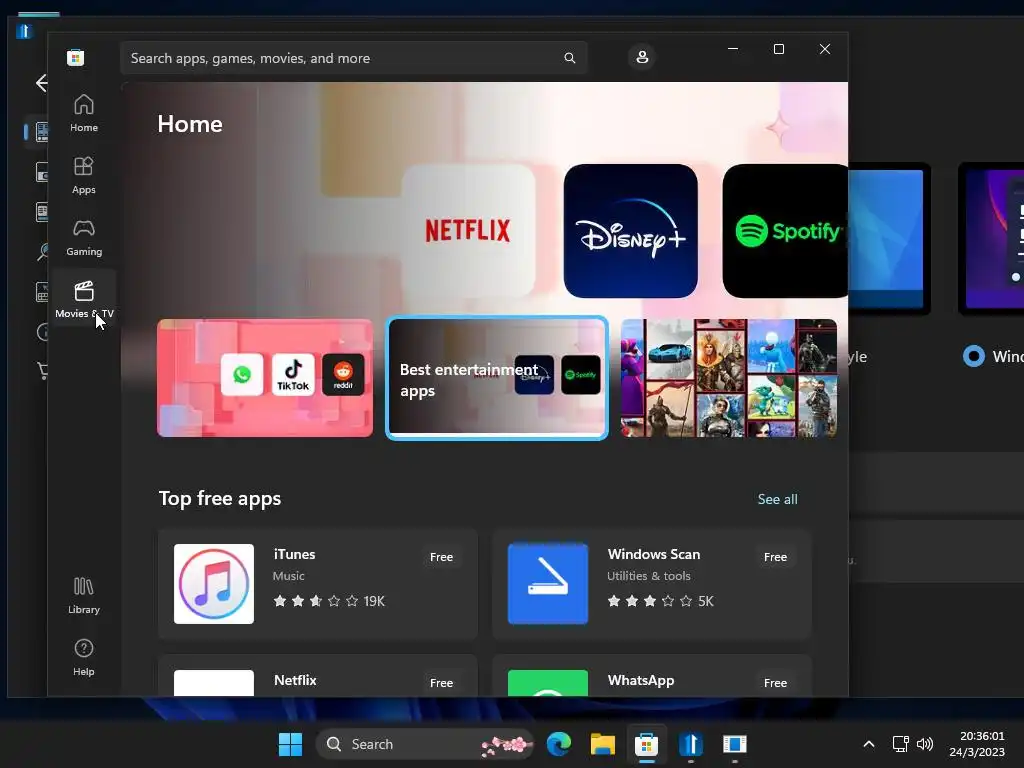Show hidden system tray icons chevron
This screenshot has width=1024, height=768.
click(869, 744)
